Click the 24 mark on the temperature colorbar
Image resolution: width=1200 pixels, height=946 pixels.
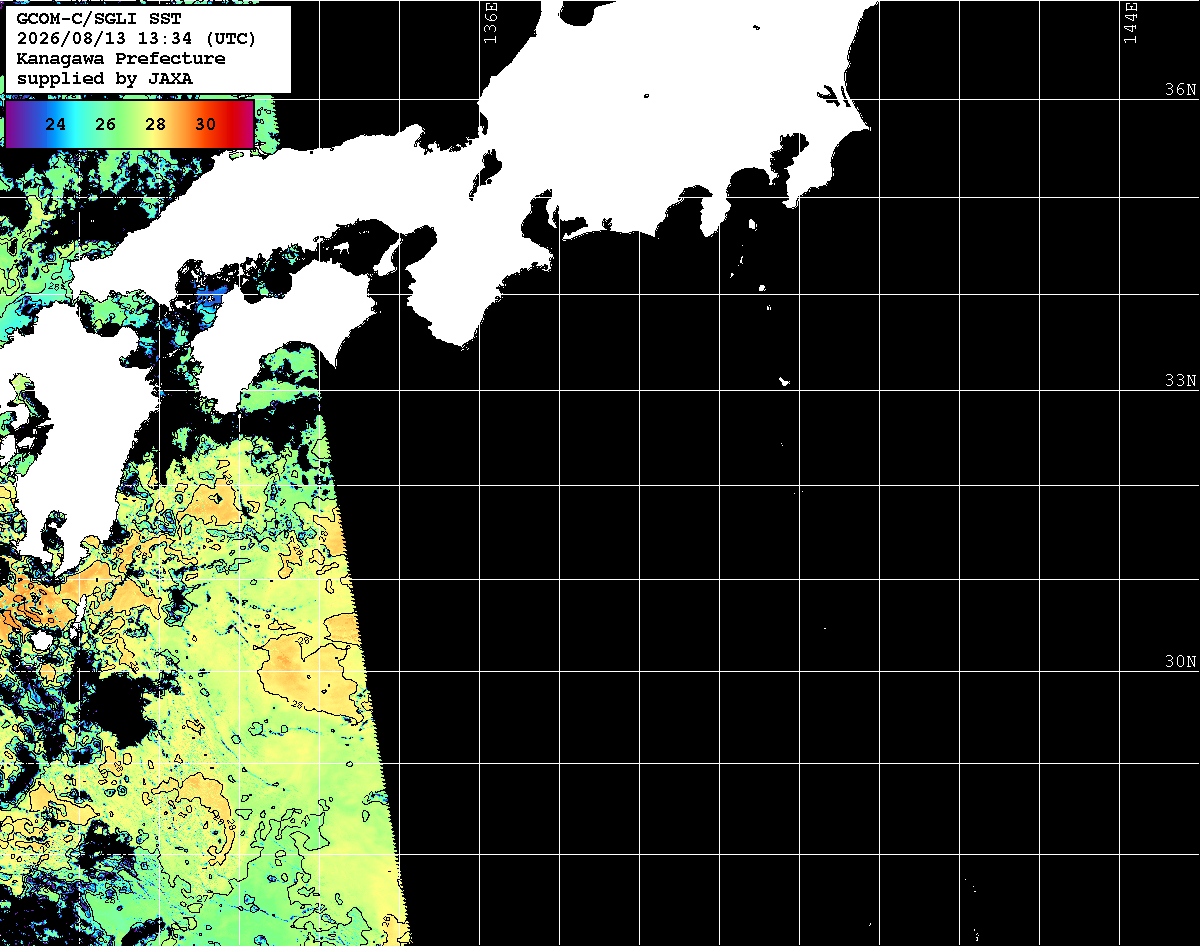tap(56, 125)
